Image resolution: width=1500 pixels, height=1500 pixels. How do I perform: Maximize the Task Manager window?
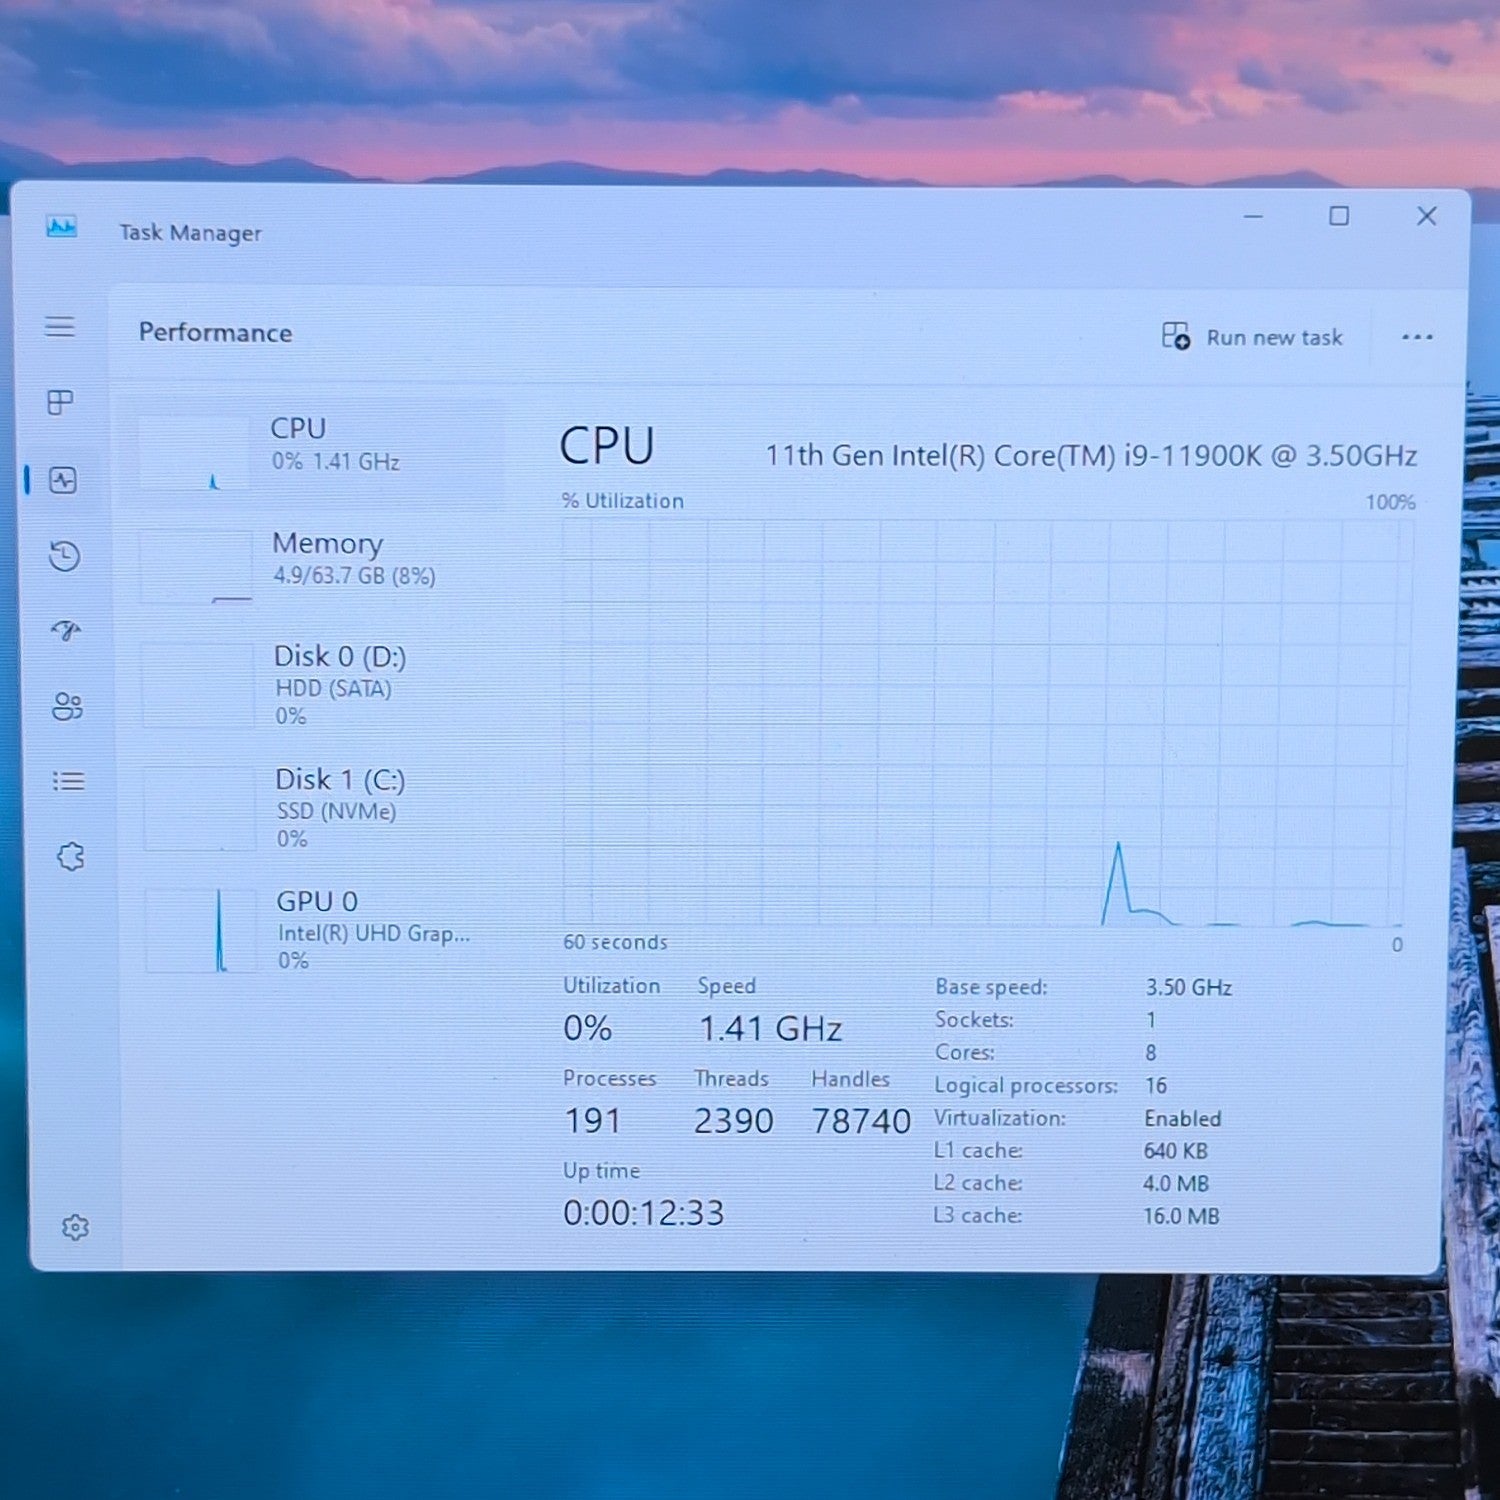[1339, 216]
